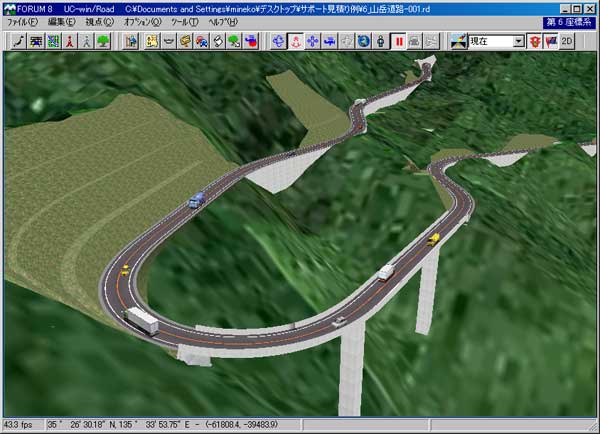Toggle the 2D view button
Image resolution: width=600 pixels, height=434 pixels.
point(566,41)
